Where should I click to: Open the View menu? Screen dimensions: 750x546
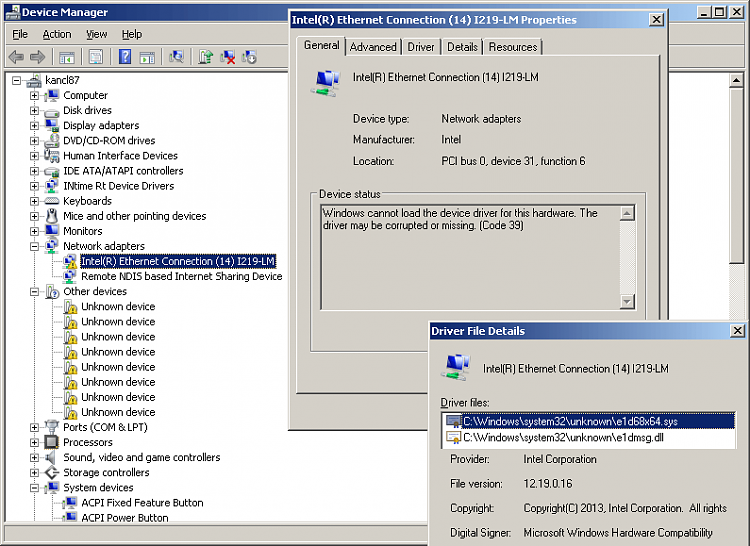(x=97, y=34)
